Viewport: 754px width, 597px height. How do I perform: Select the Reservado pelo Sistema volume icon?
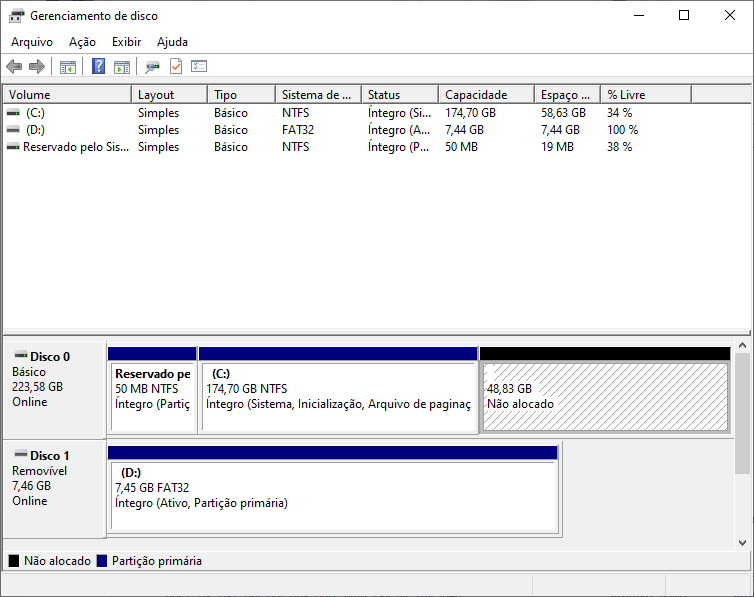(x=13, y=147)
